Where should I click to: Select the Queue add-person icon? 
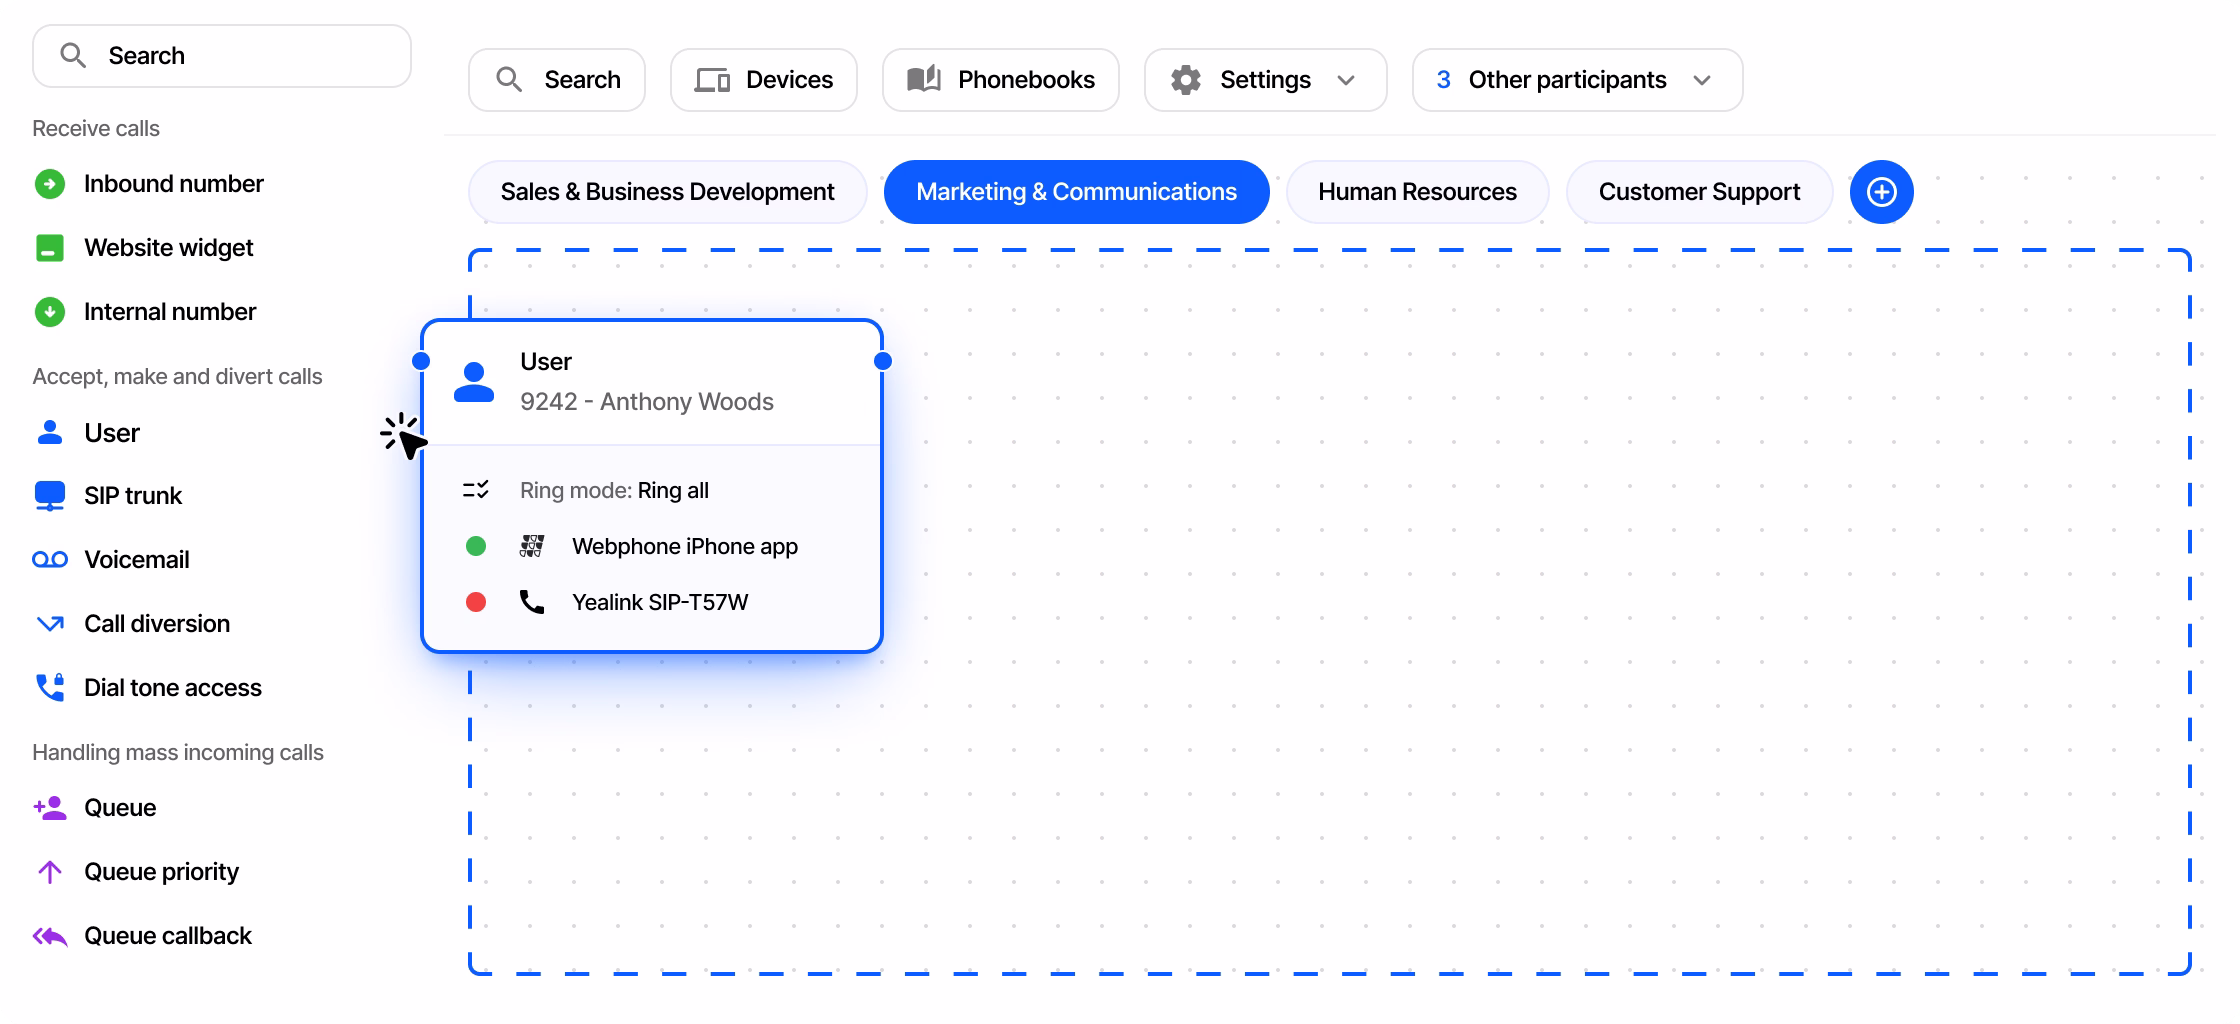50,808
